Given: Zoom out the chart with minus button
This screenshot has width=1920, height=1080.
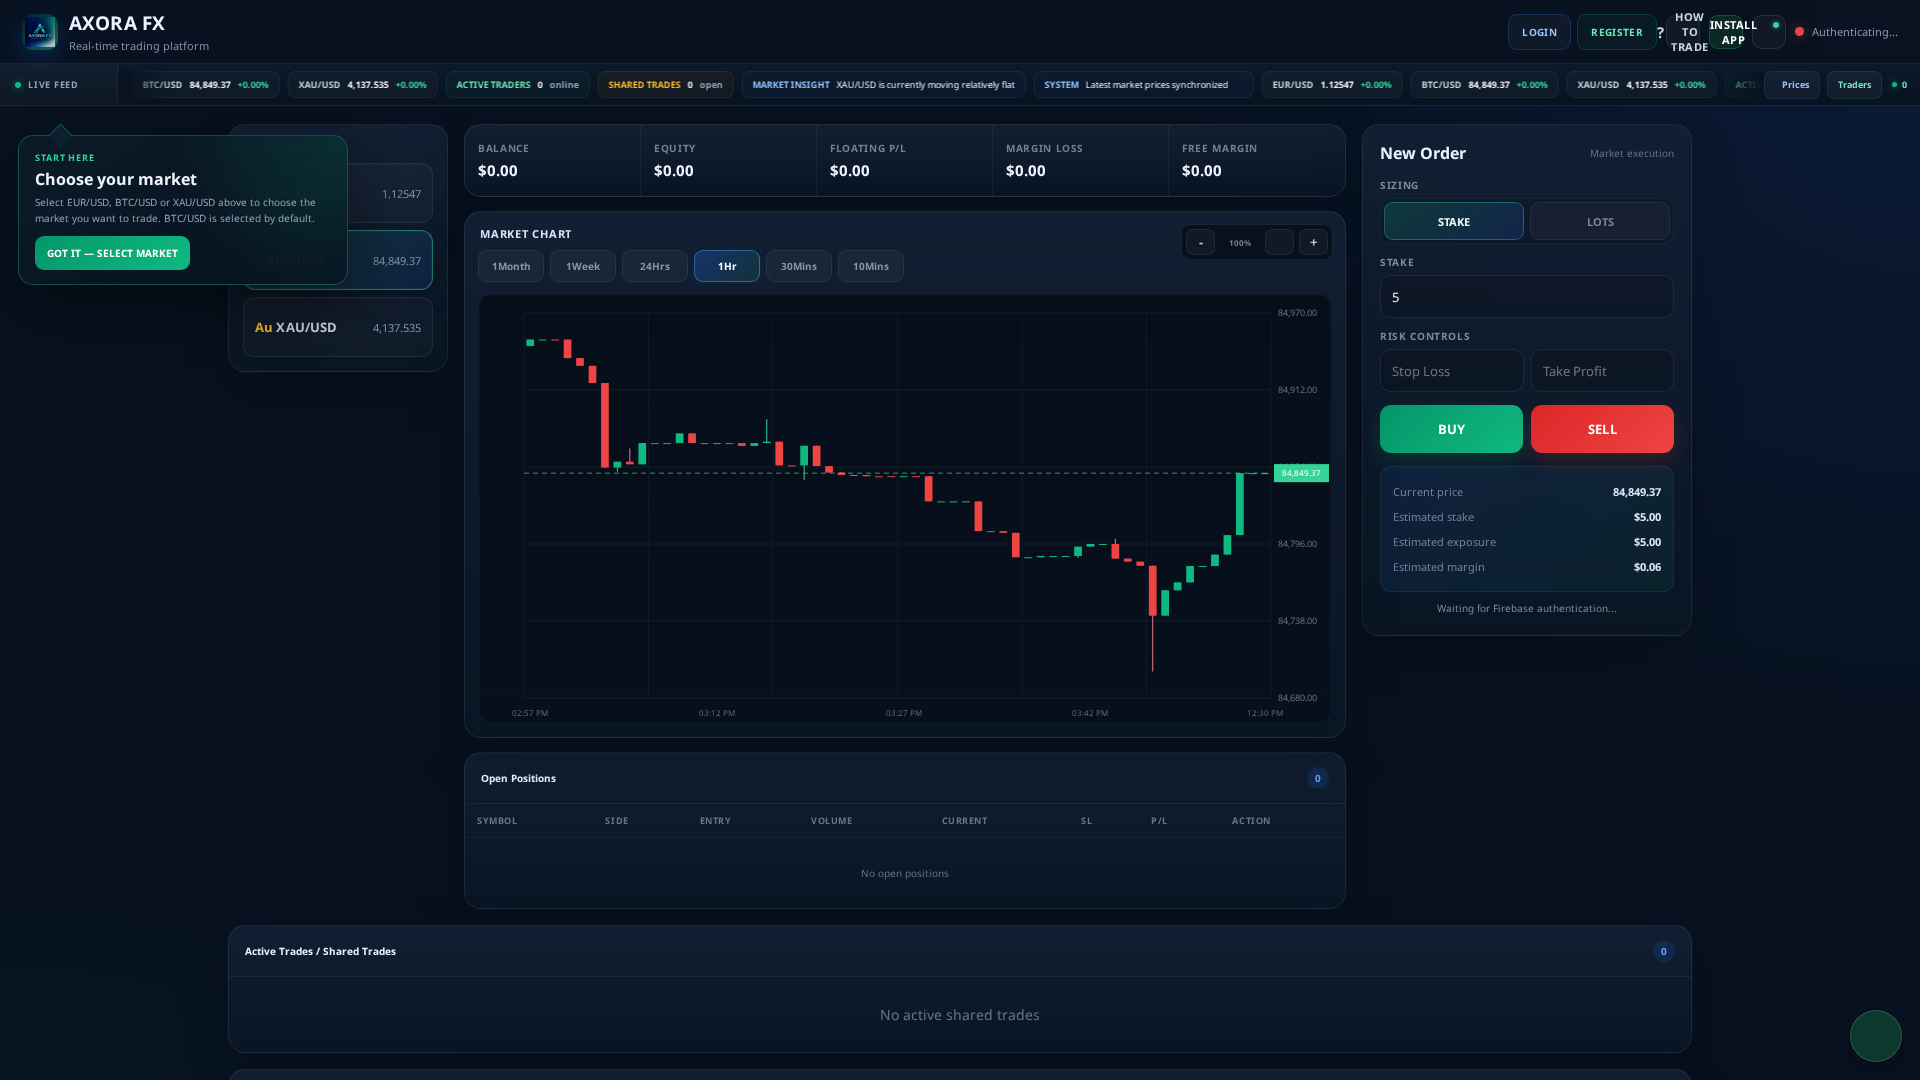Looking at the screenshot, I should point(1200,242).
